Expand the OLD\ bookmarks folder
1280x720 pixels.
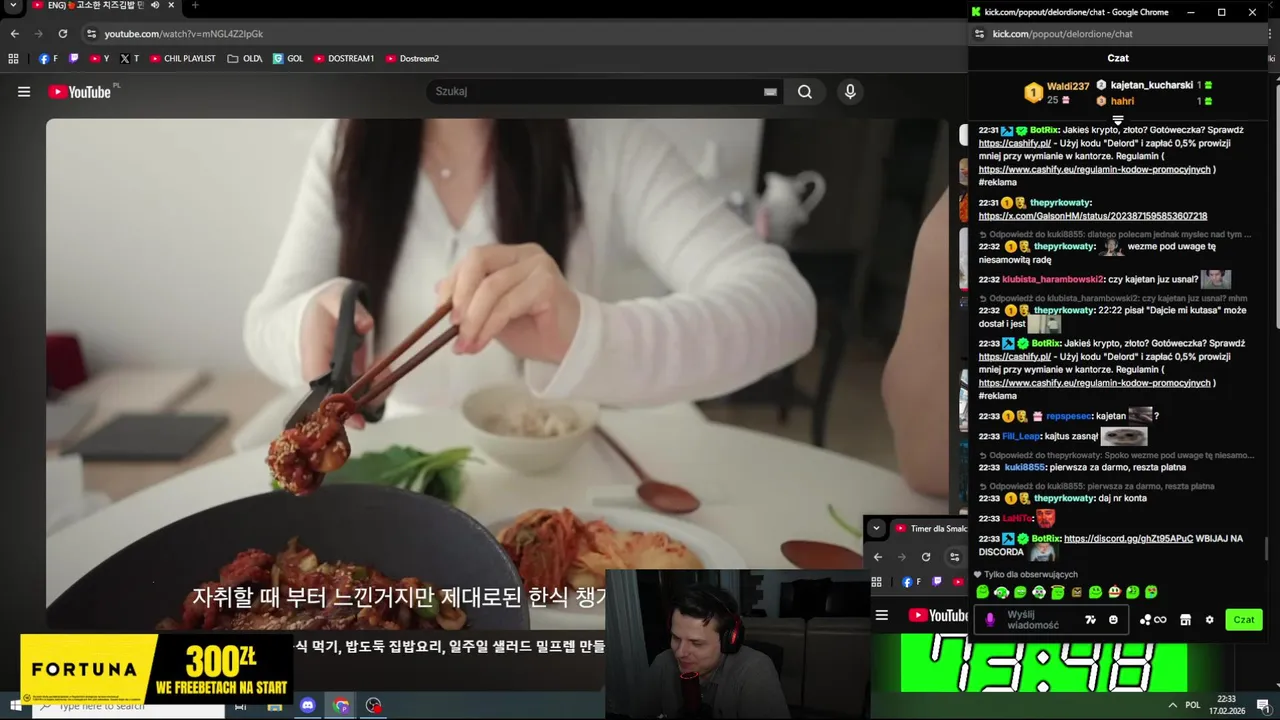click(x=245, y=59)
